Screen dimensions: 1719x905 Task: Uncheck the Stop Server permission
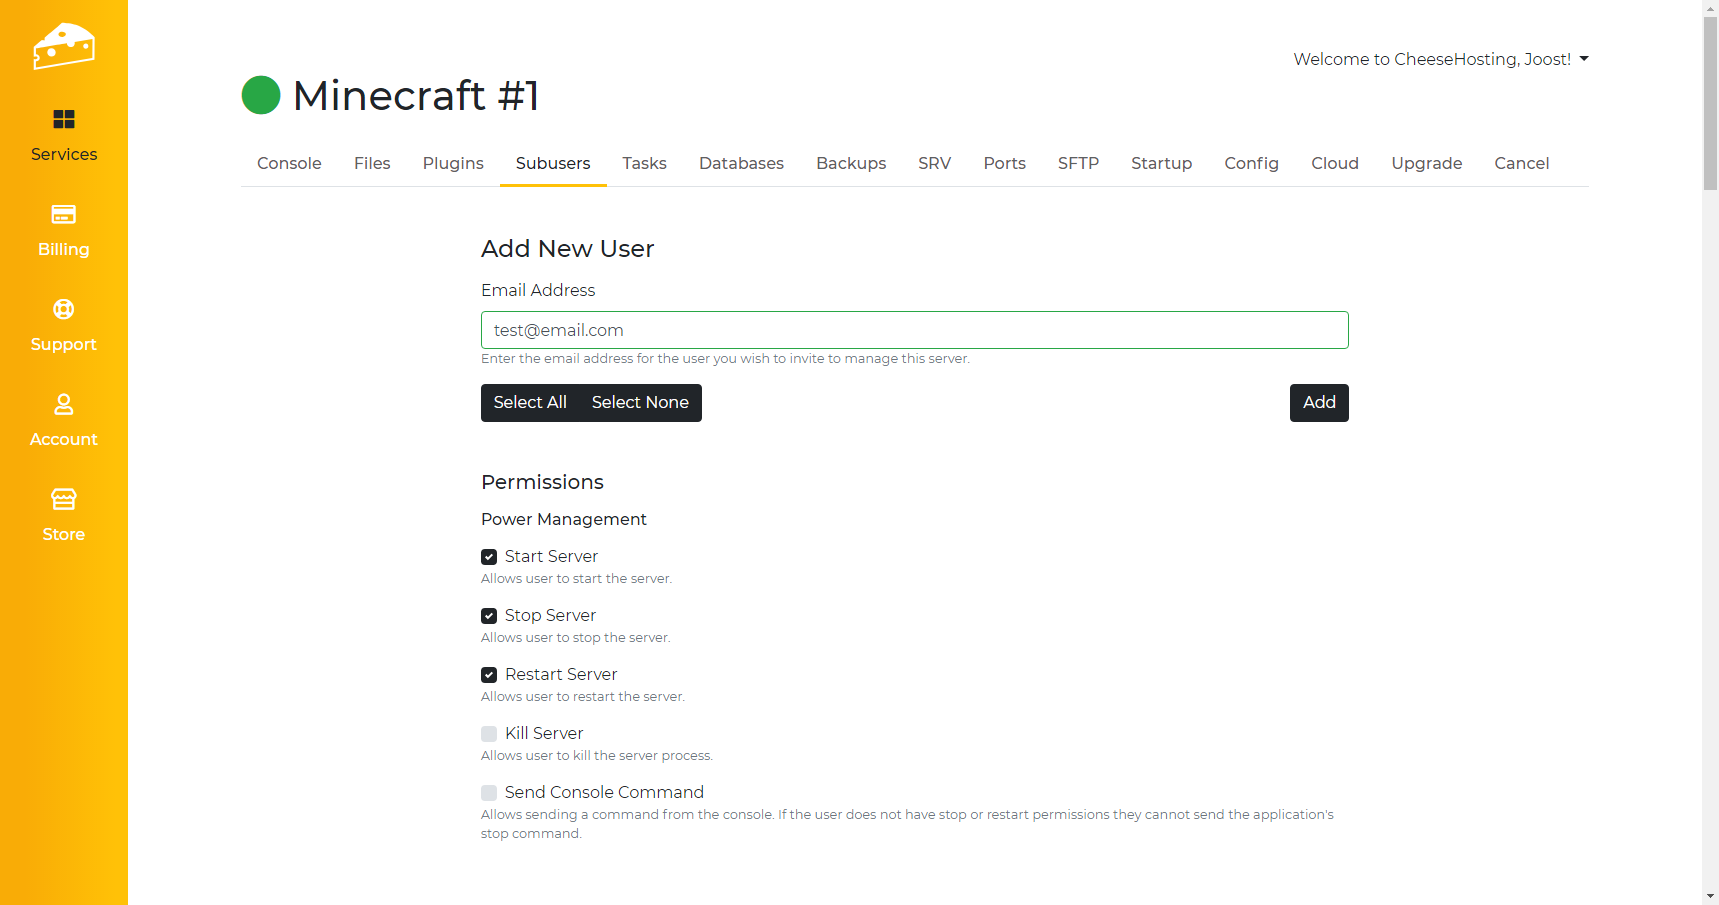(489, 616)
